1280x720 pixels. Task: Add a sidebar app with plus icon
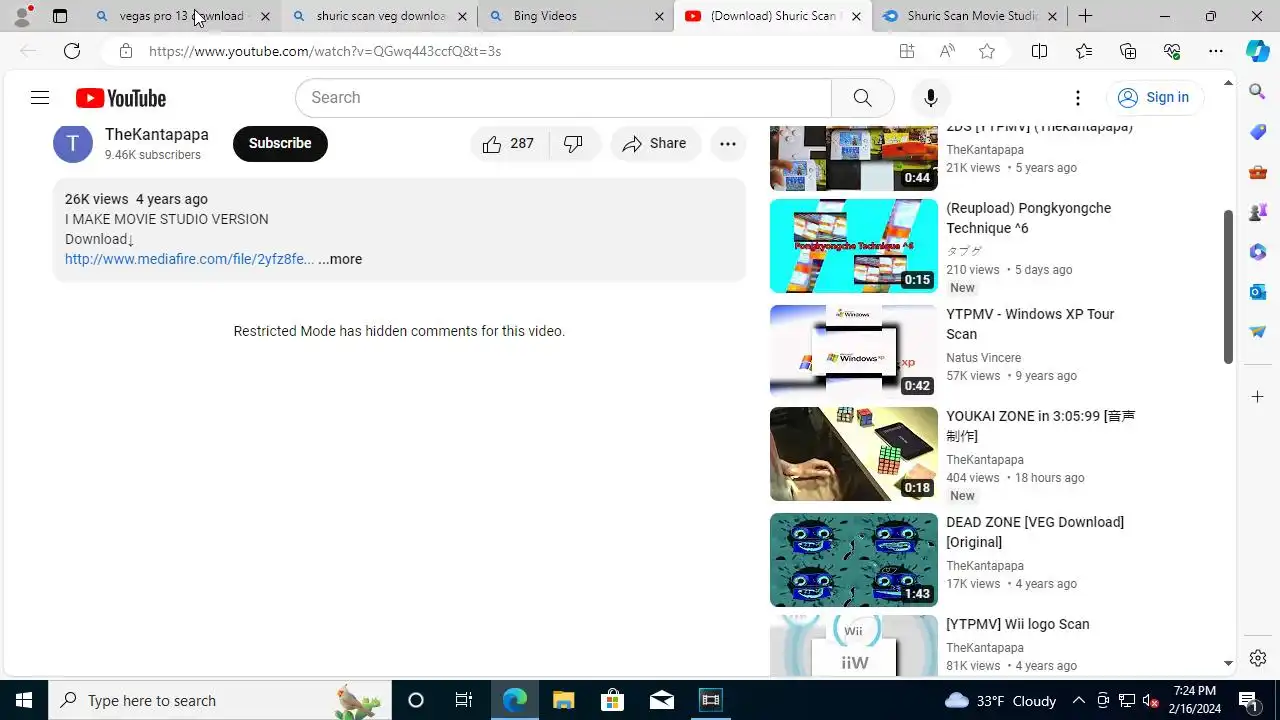[x=1258, y=397]
